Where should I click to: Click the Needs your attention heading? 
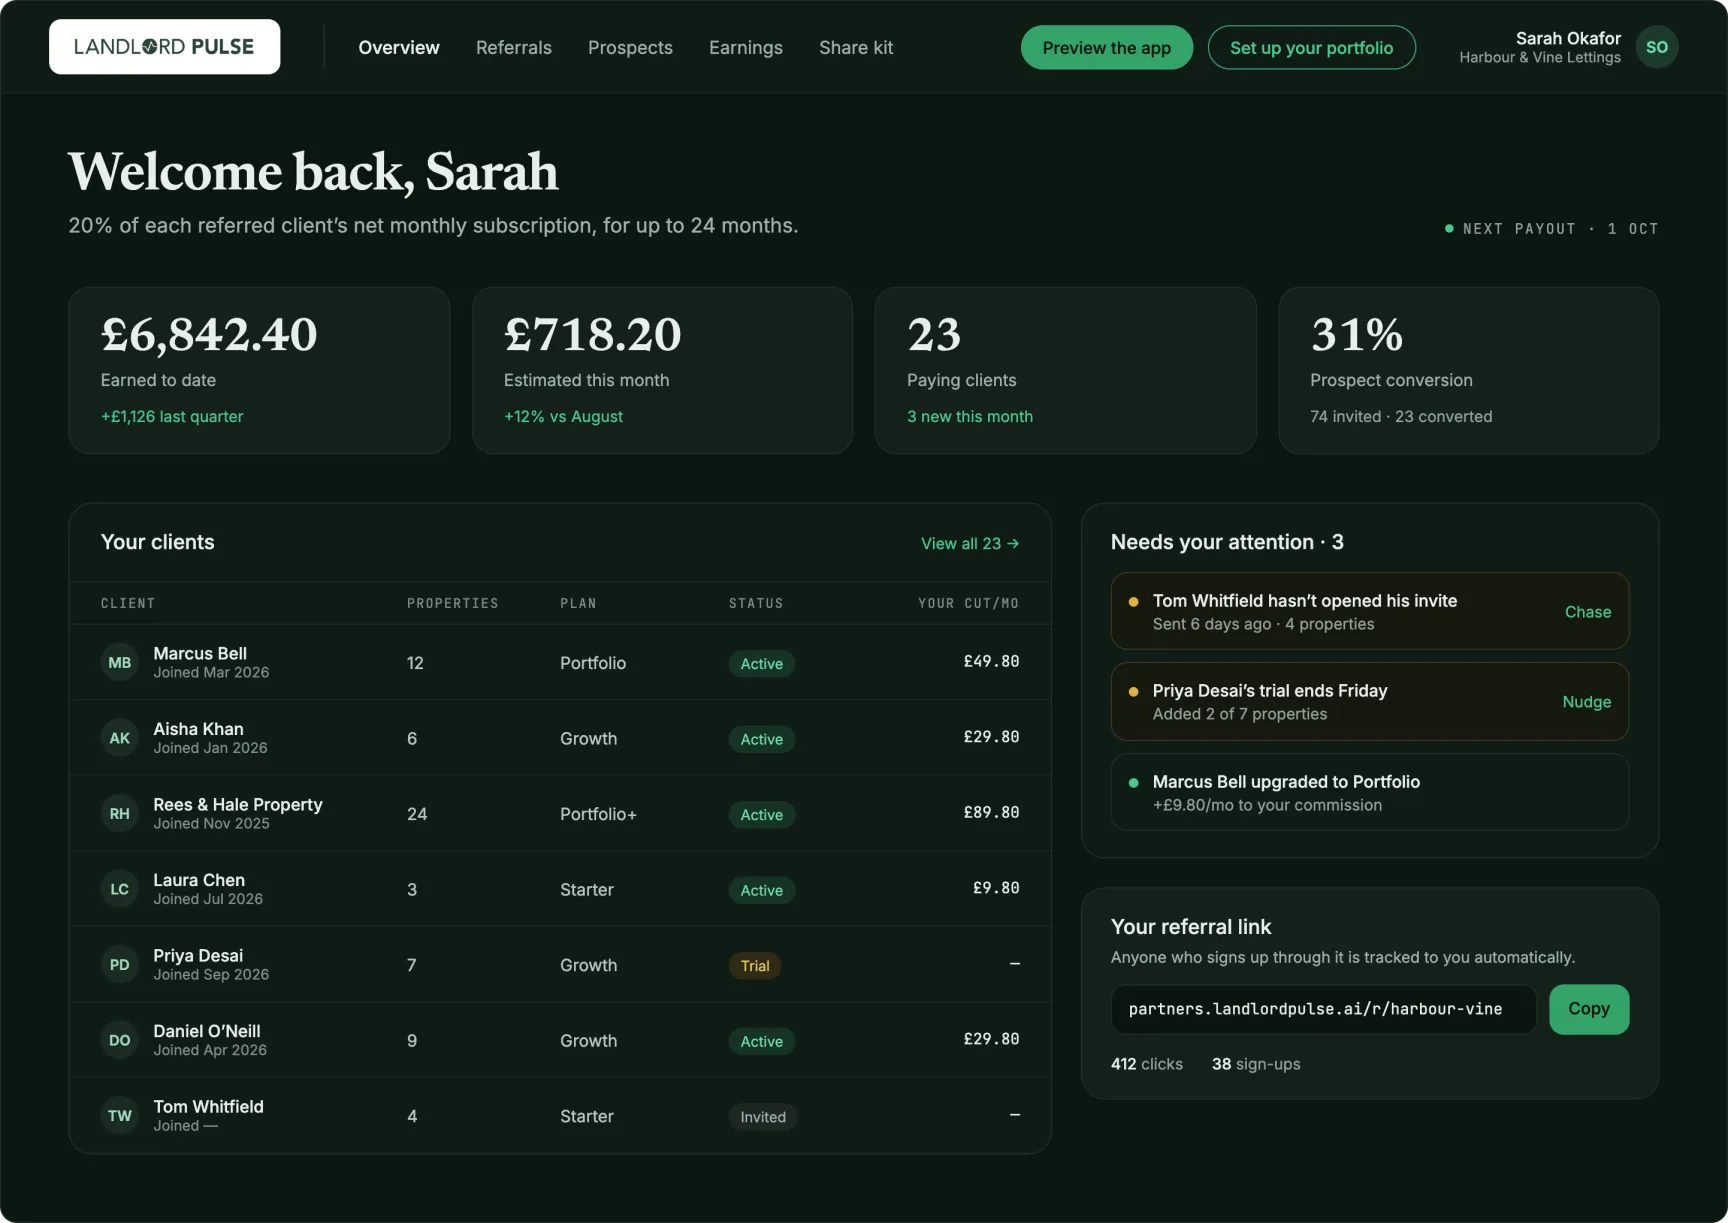pos(1227,542)
